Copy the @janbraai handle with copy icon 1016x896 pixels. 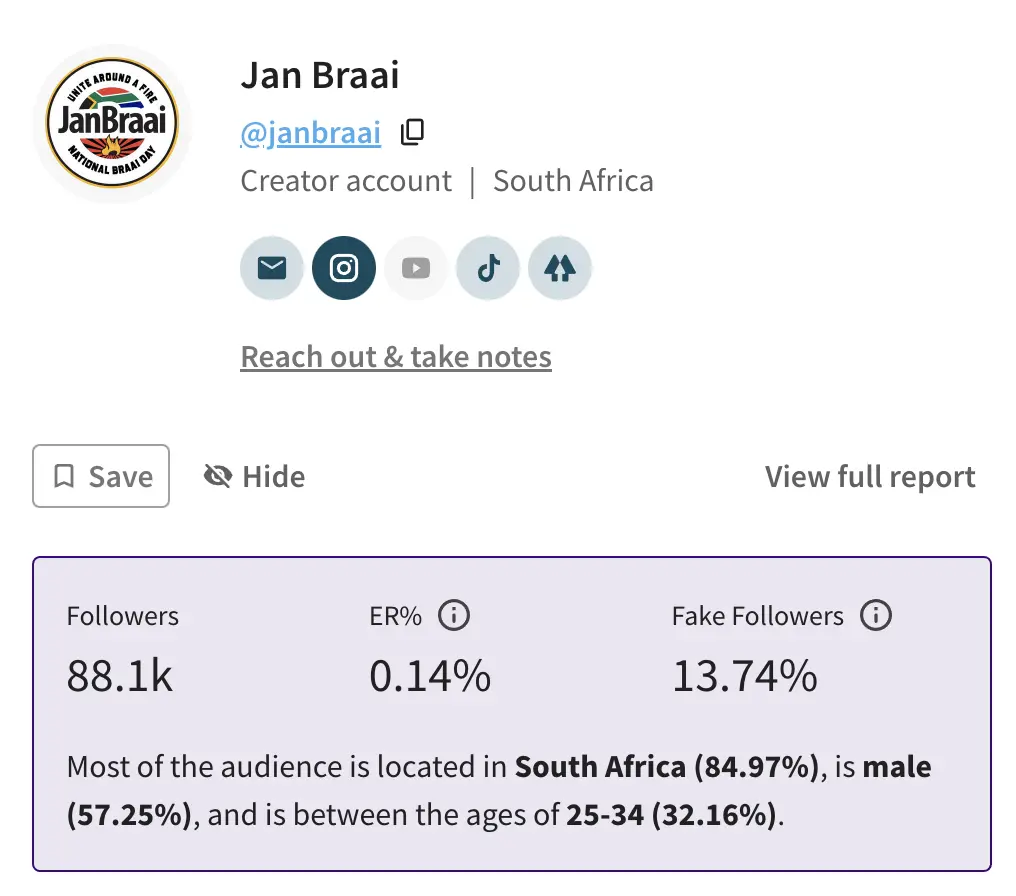pos(412,131)
